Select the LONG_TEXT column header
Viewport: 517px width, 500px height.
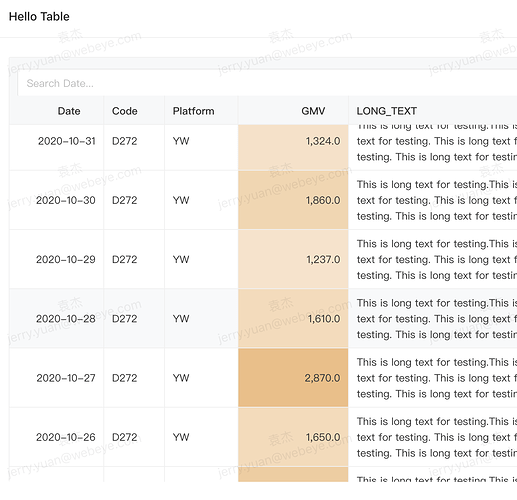click(x=387, y=111)
